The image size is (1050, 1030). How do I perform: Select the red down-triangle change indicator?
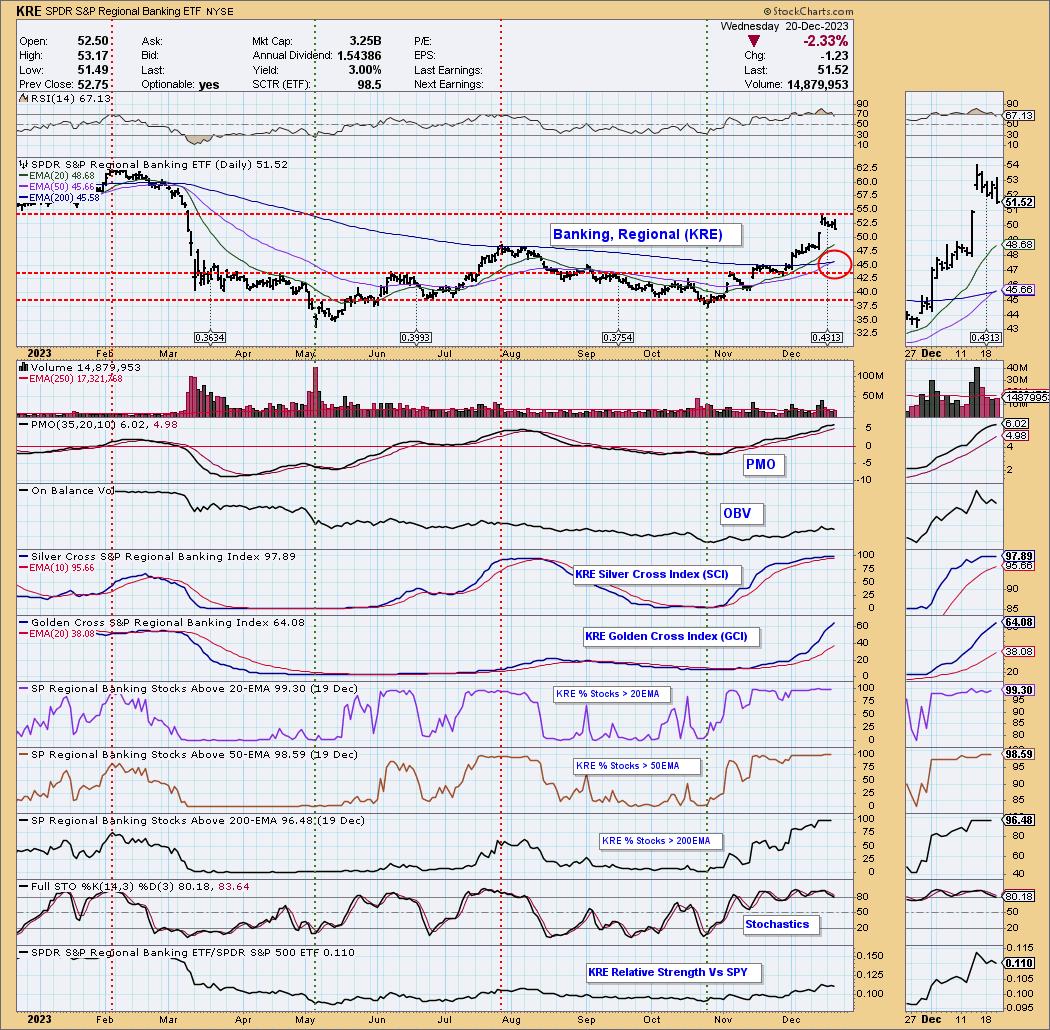pos(753,42)
